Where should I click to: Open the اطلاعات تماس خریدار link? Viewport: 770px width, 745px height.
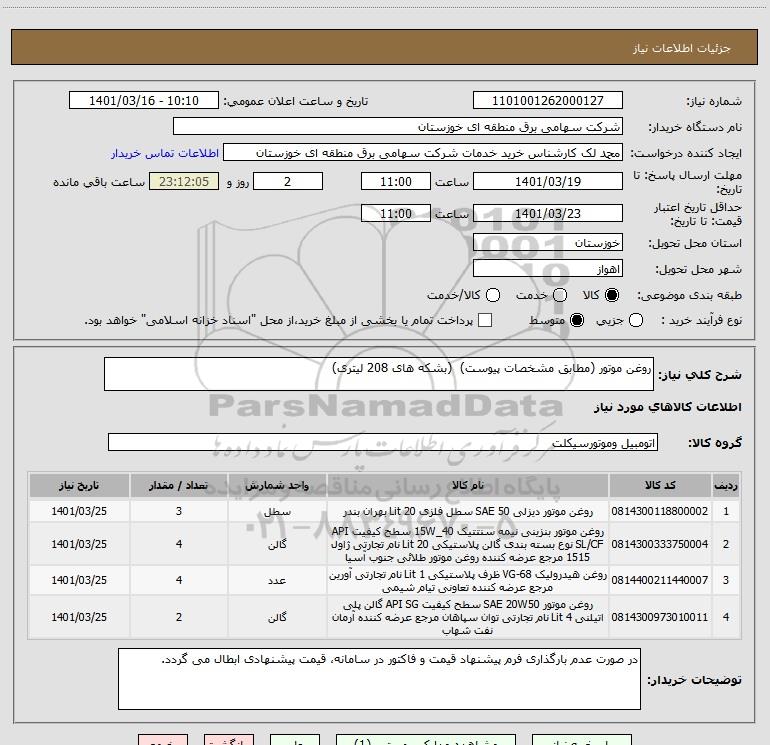(x=165, y=153)
